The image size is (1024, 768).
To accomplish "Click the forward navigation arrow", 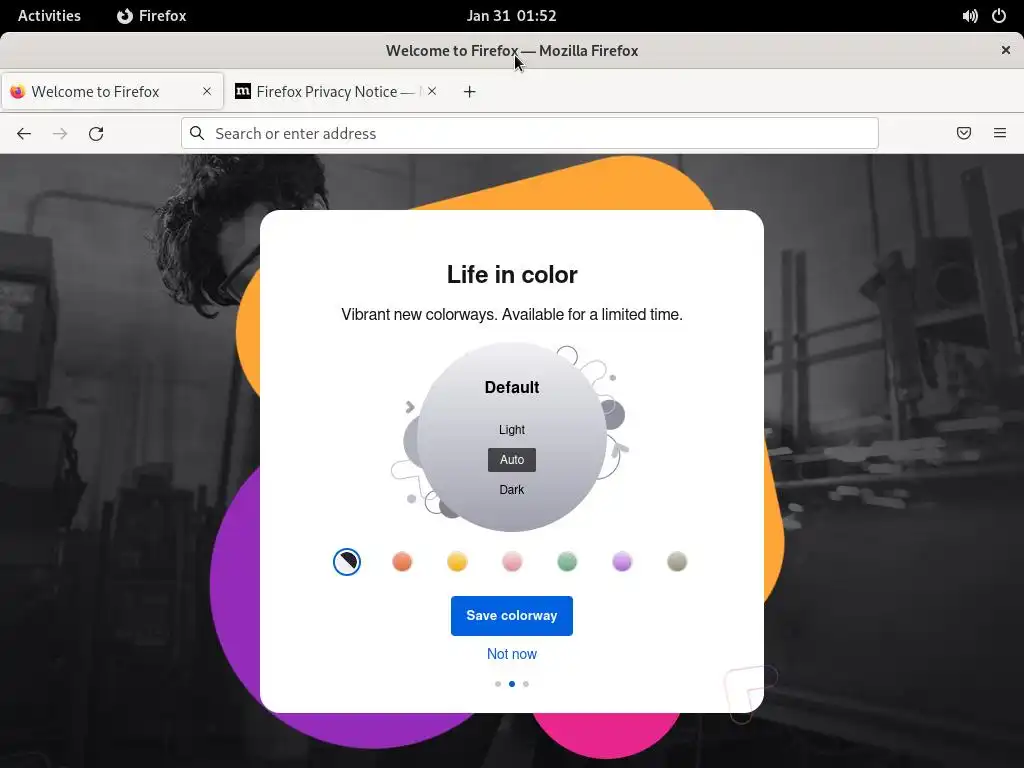I will tap(60, 134).
